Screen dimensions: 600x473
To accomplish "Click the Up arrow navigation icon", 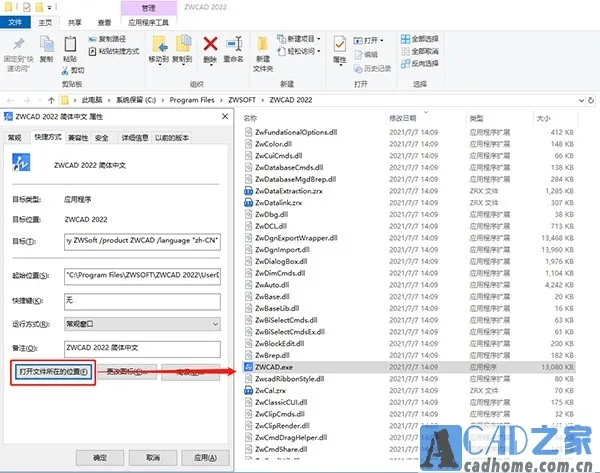I will (x=51, y=100).
